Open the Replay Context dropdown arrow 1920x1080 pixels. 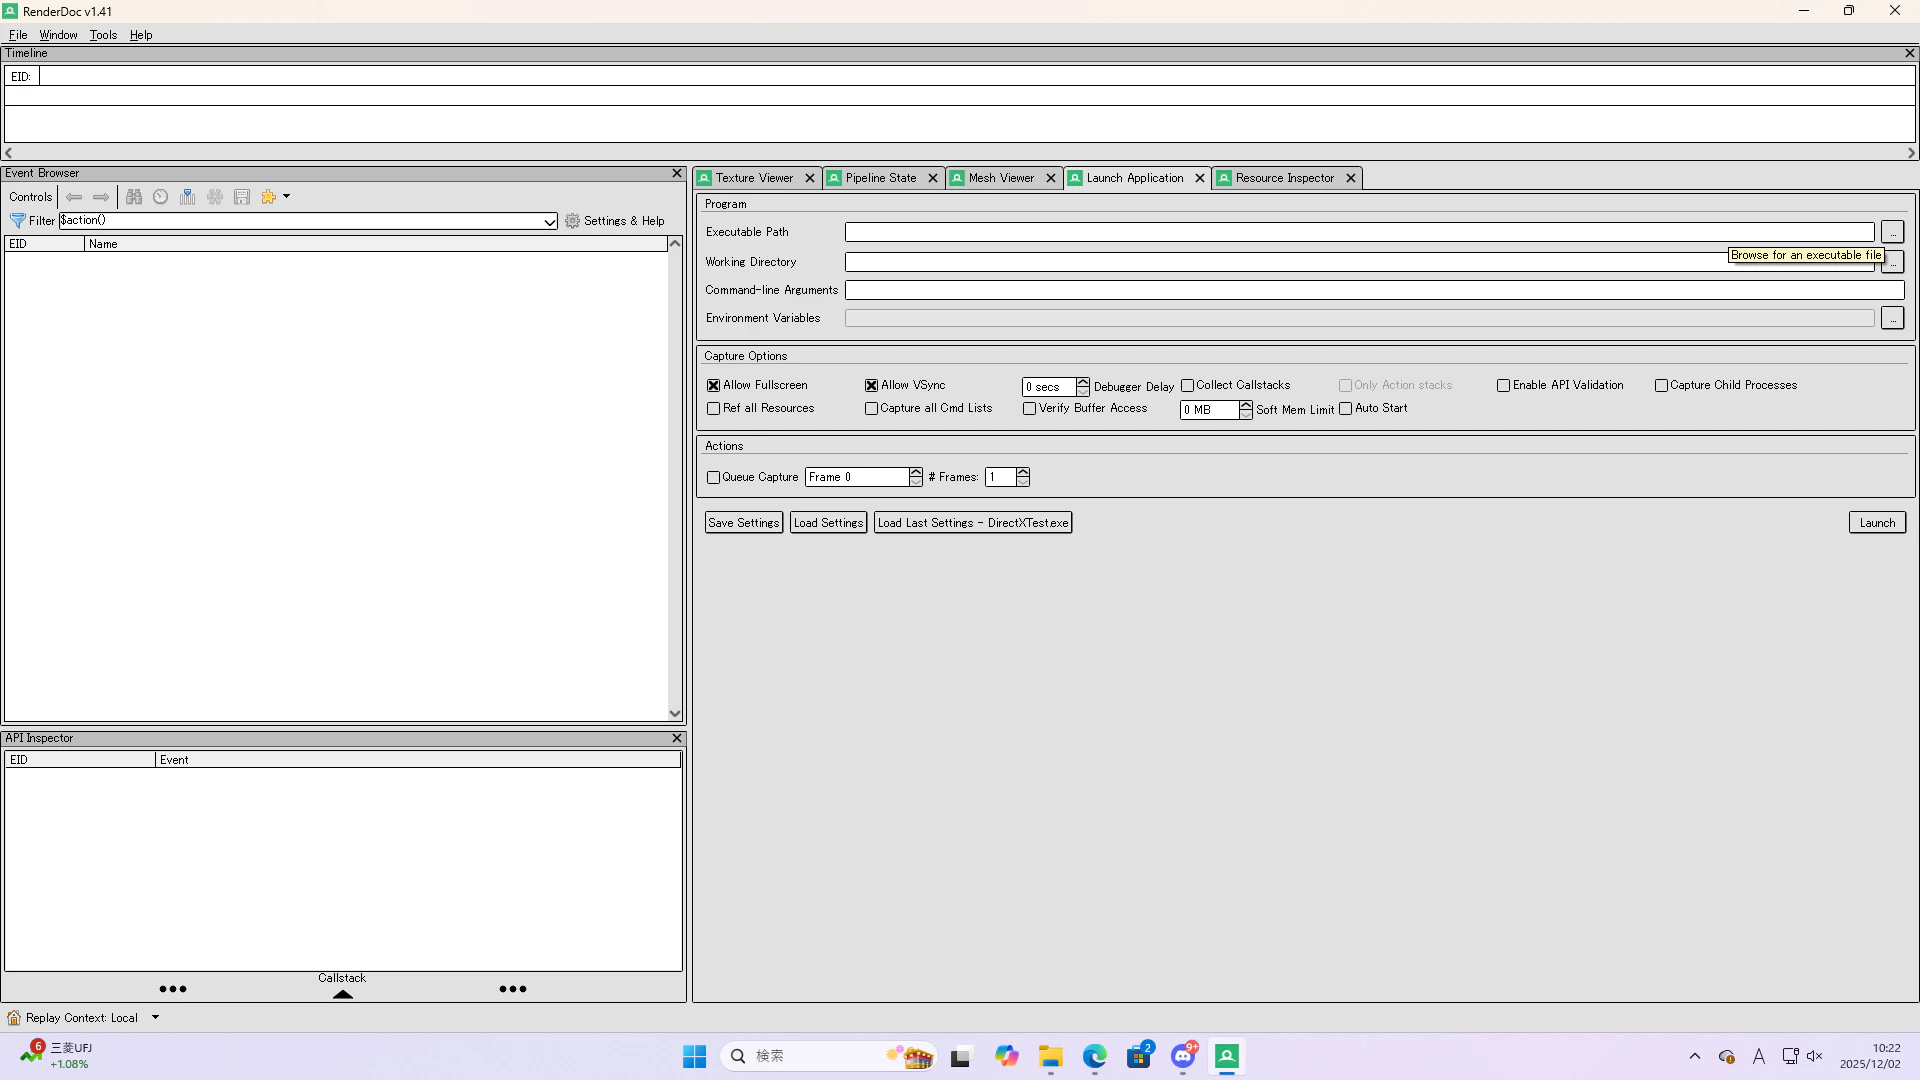point(155,1017)
